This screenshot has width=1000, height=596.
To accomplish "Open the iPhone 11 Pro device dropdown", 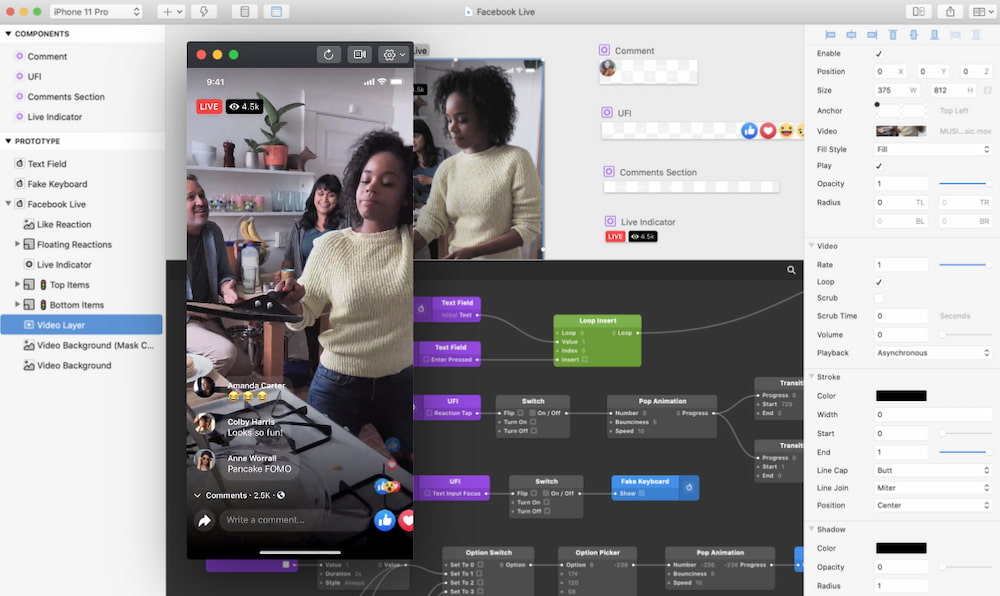I will (96, 12).
